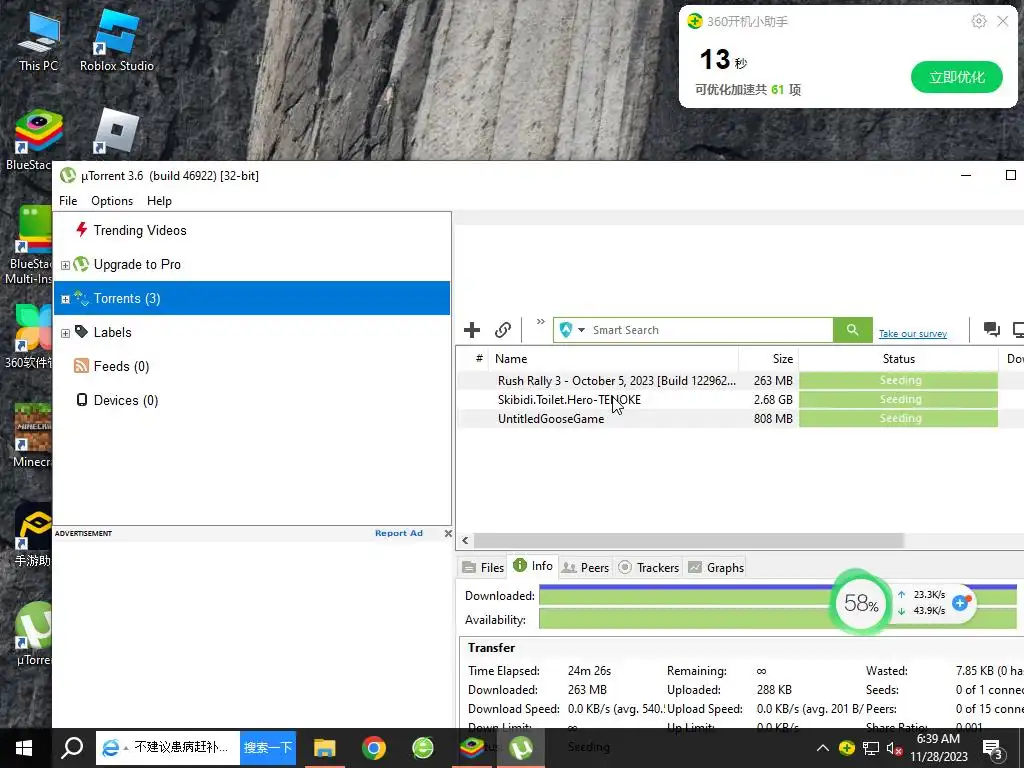Click the Devices phone icon
Image resolution: width=1024 pixels, height=768 pixels.
(82, 400)
